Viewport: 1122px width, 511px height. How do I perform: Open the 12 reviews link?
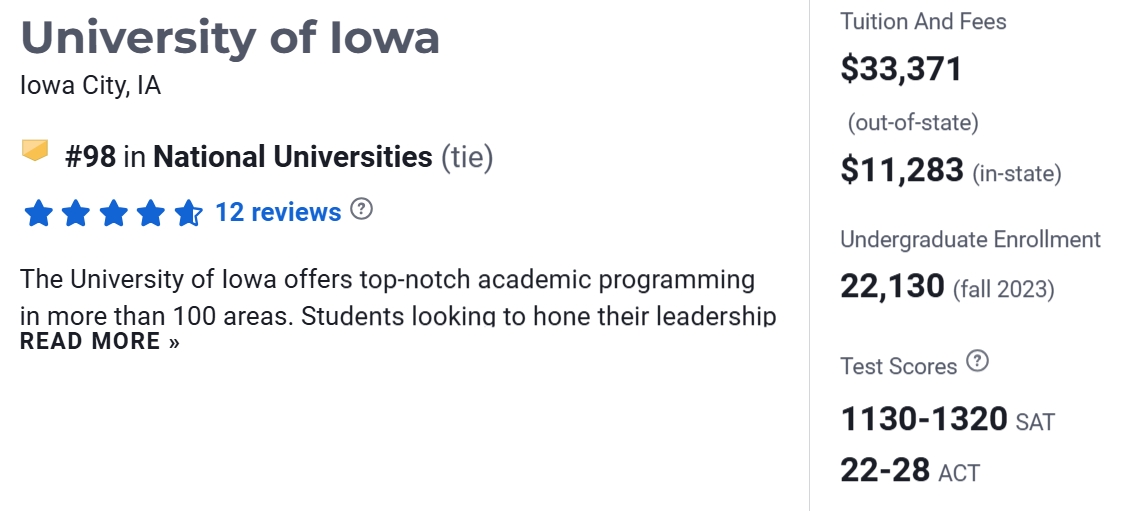point(278,212)
